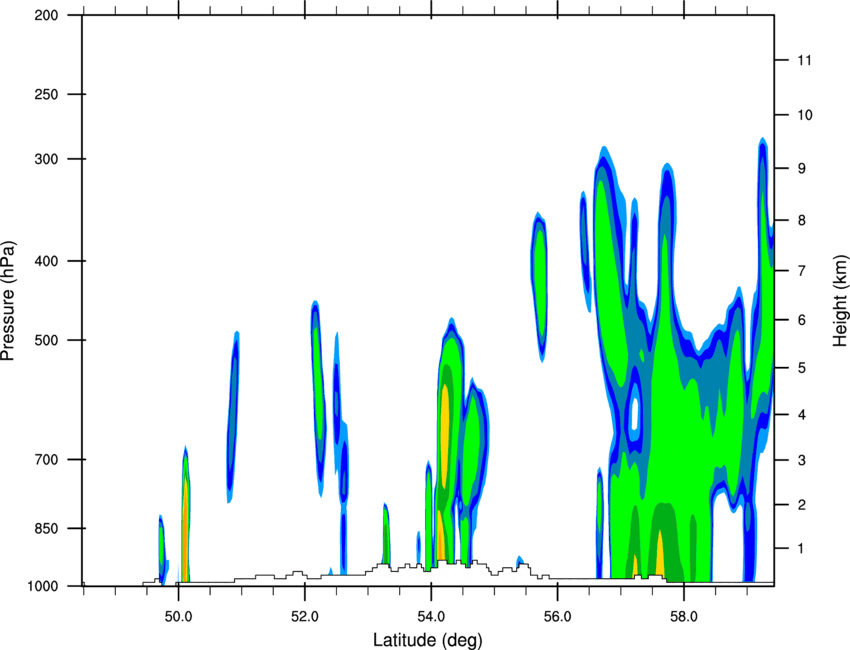Image resolution: width=850 pixels, height=650 pixels.
Task: Click the 6 km height label
Action: [801, 320]
